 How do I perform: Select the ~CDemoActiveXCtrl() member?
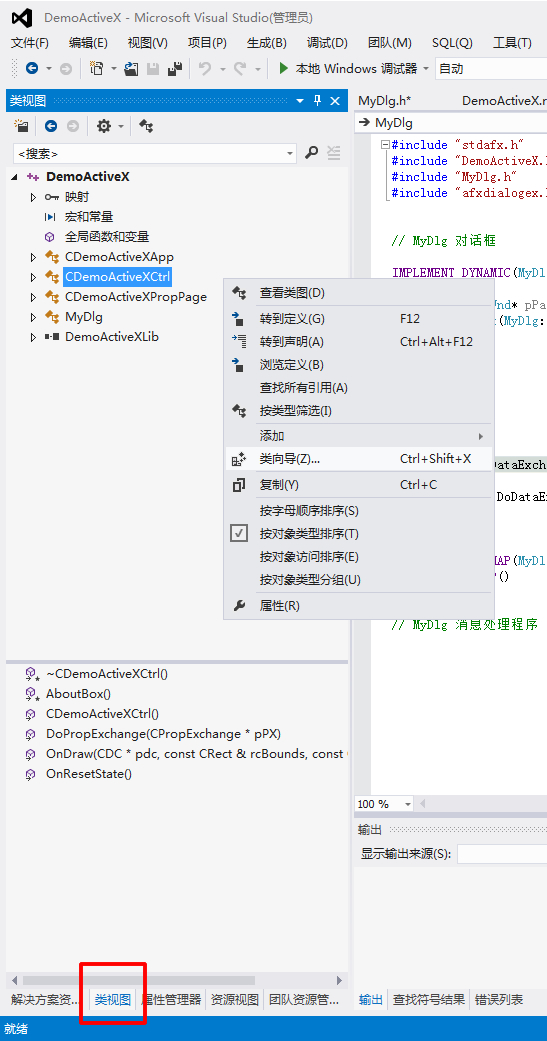(107, 674)
